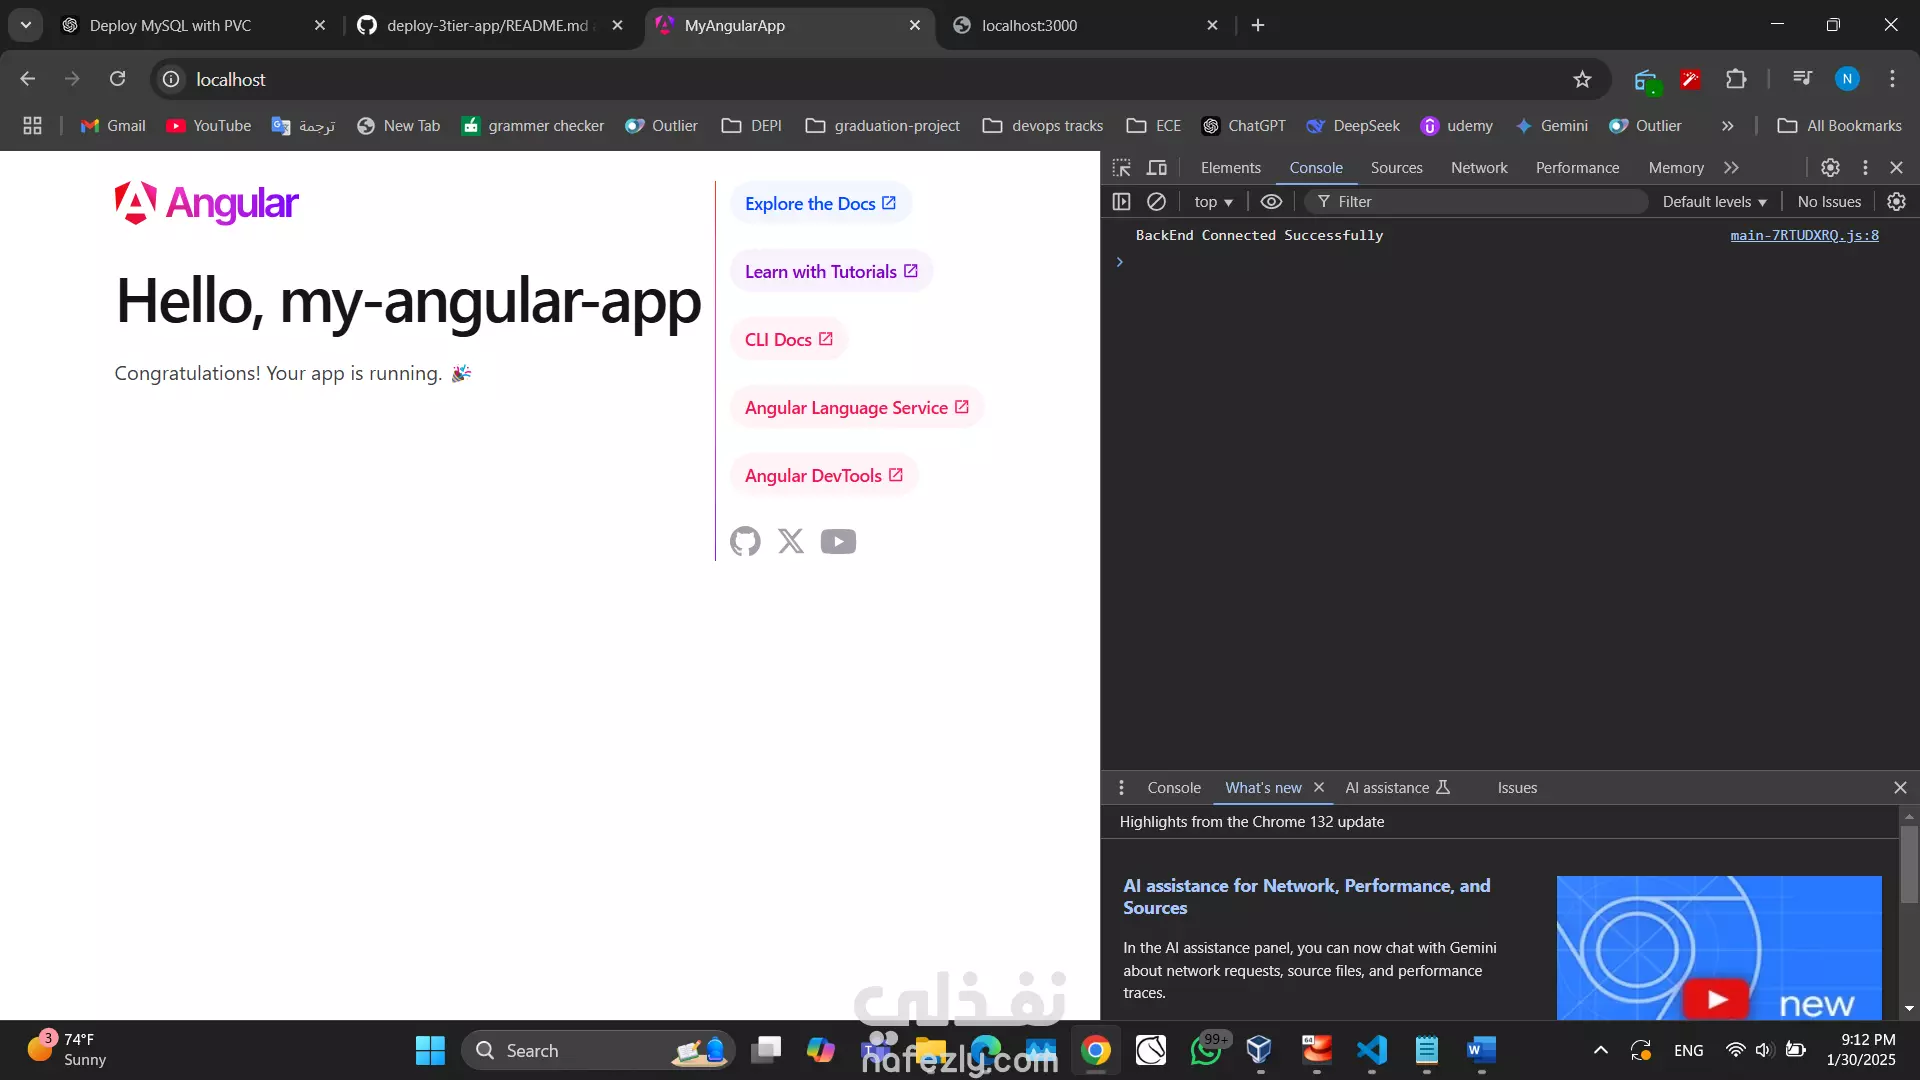Open the Angular X (Twitter) icon link

791,541
